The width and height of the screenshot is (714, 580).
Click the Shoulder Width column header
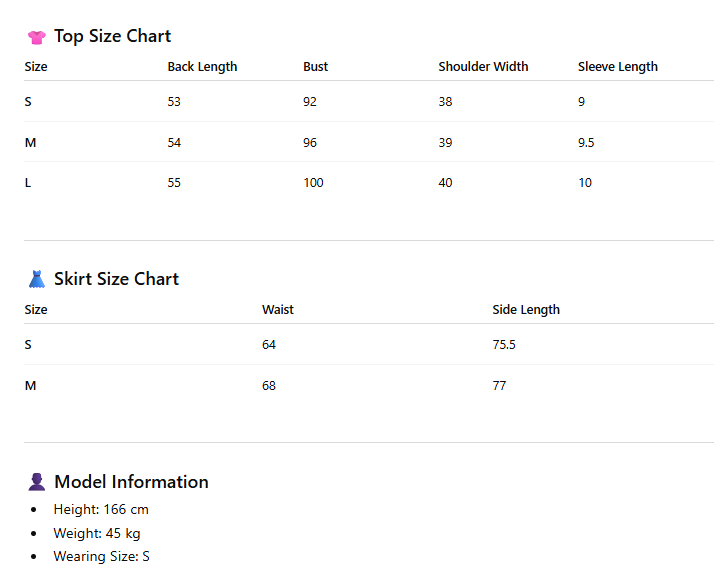[x=483, y=66]
